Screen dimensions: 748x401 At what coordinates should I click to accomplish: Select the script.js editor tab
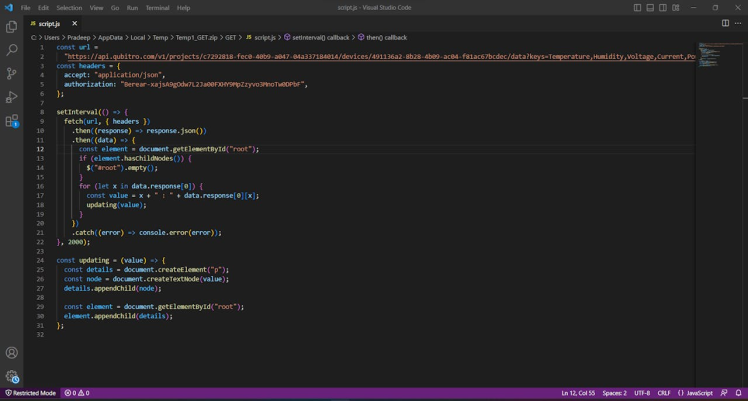(49, 23)
